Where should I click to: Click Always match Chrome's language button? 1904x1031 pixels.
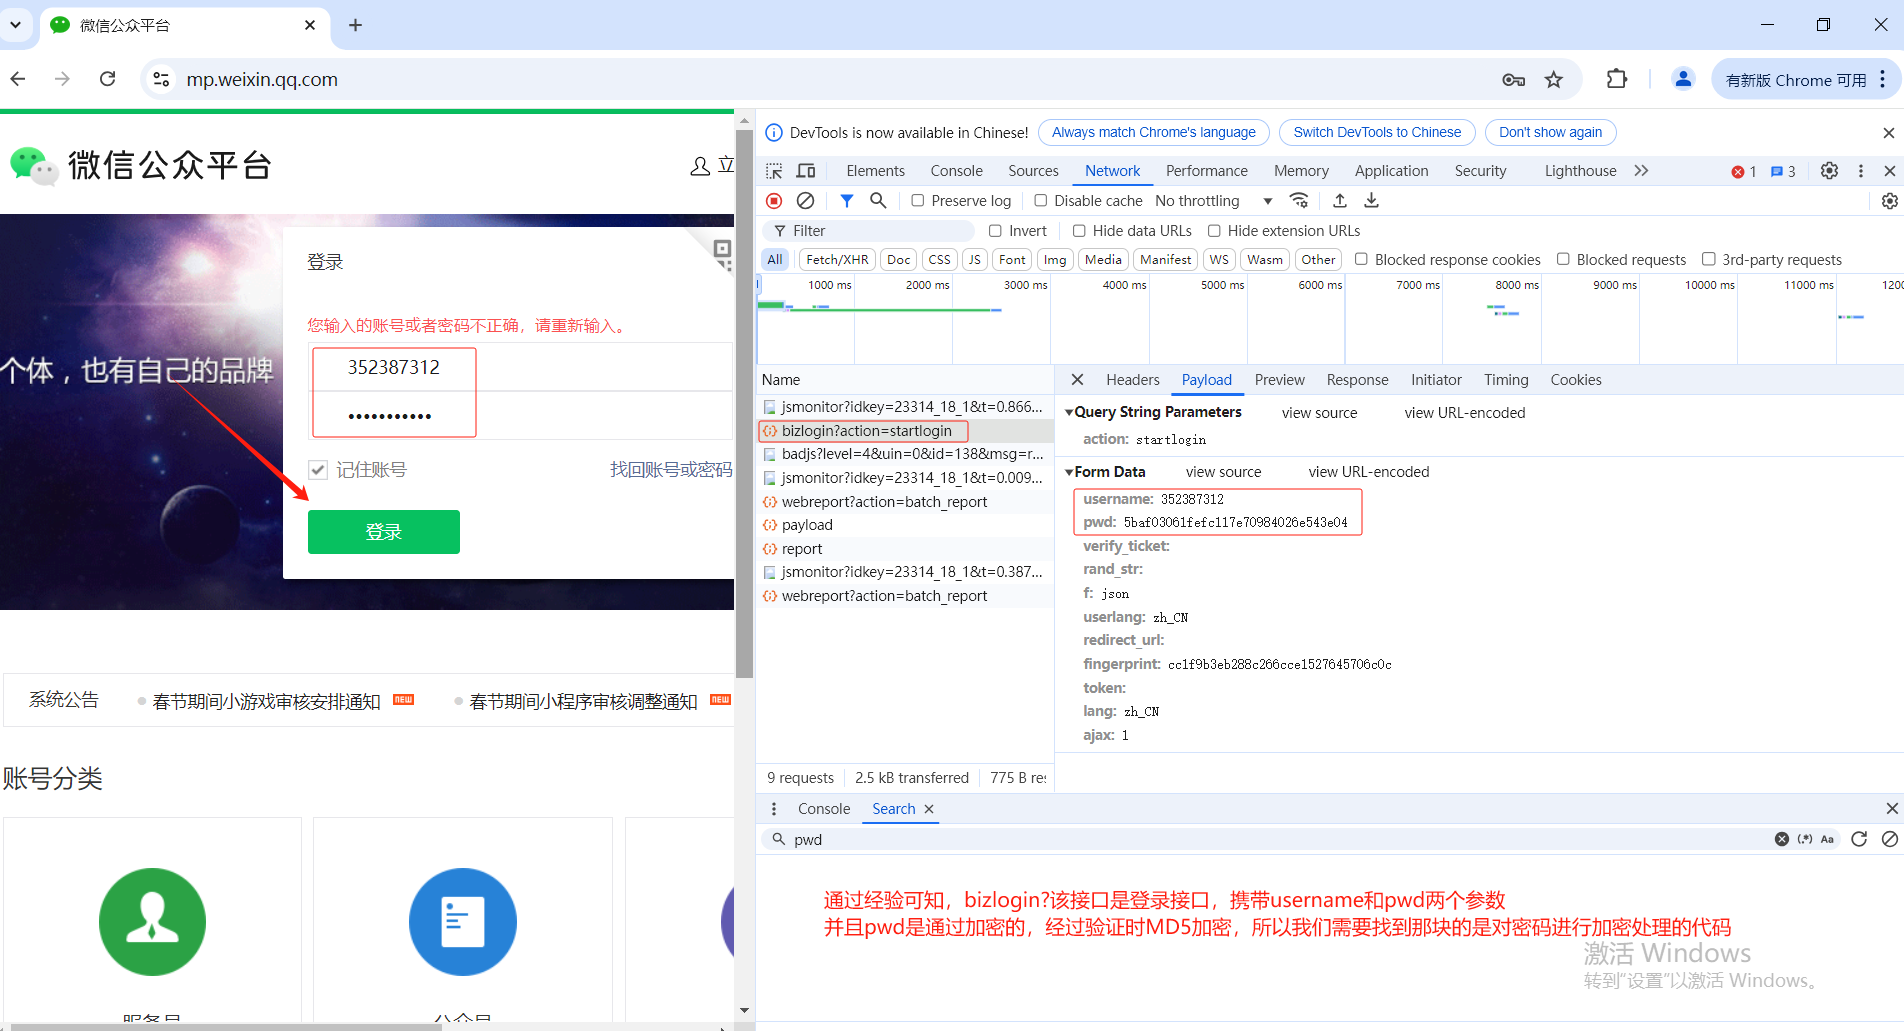[1154, 133]
